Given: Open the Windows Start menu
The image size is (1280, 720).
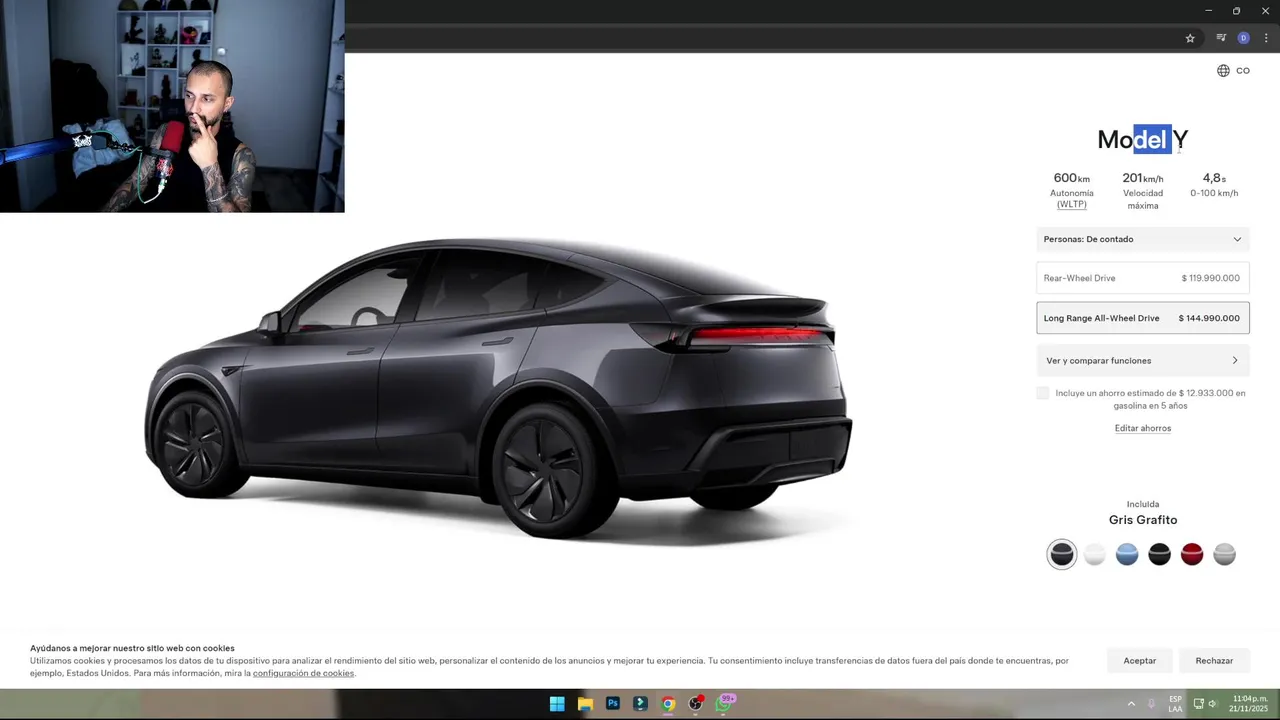Looking at the screenshot, I should point(557,704).
